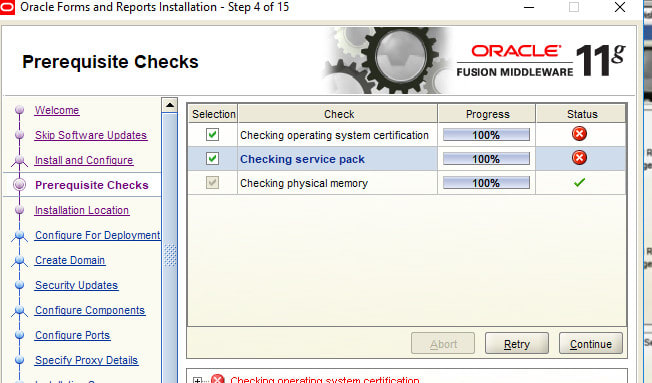
Task: Click the Status column header
Action: (581, 114)
